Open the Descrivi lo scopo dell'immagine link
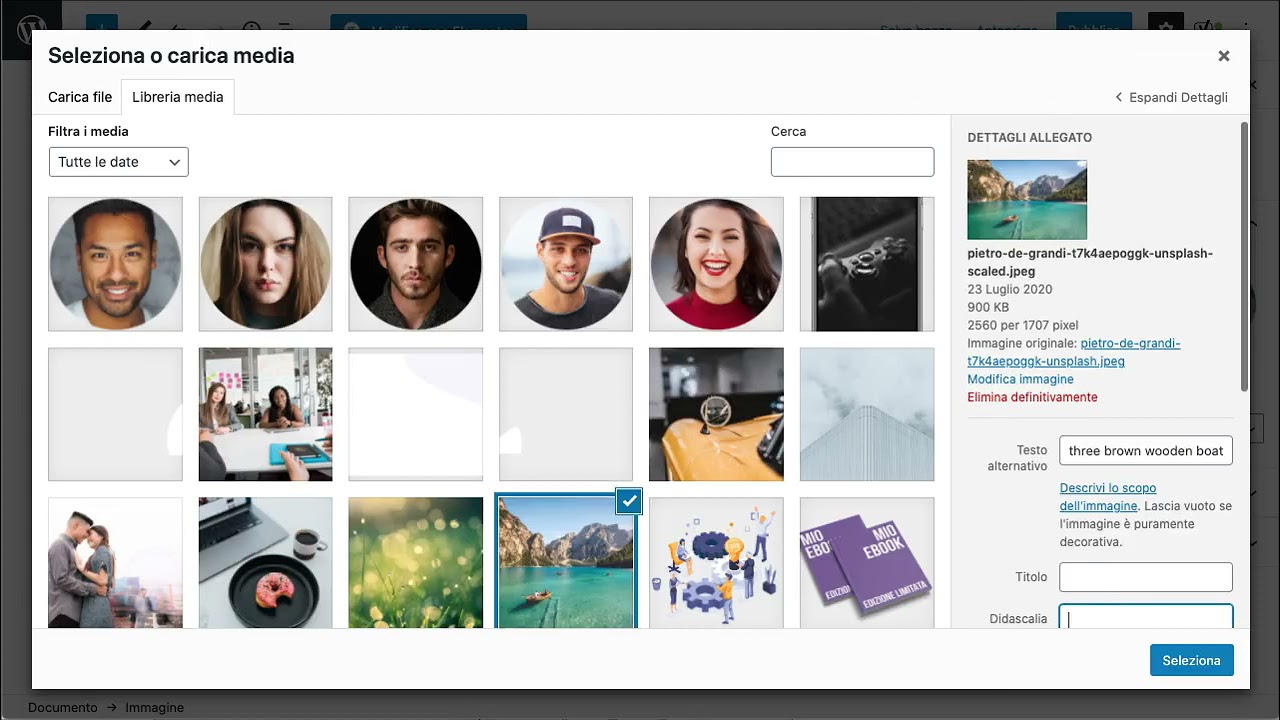 (x=1107, y=488)
